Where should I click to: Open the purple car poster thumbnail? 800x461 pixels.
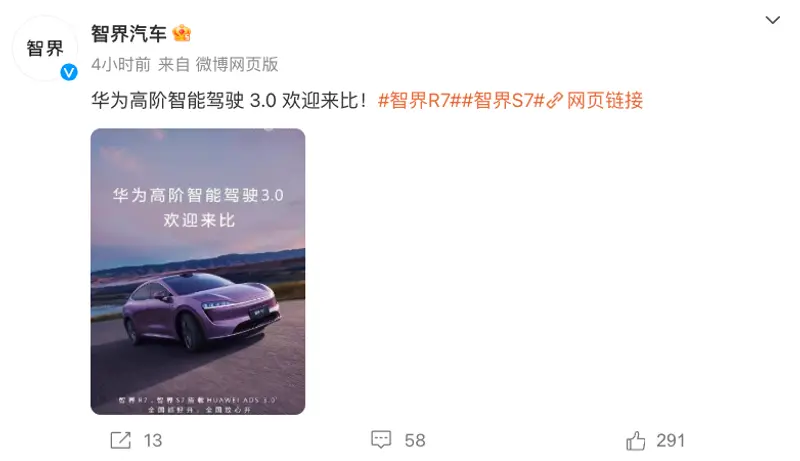coord(198,271)
